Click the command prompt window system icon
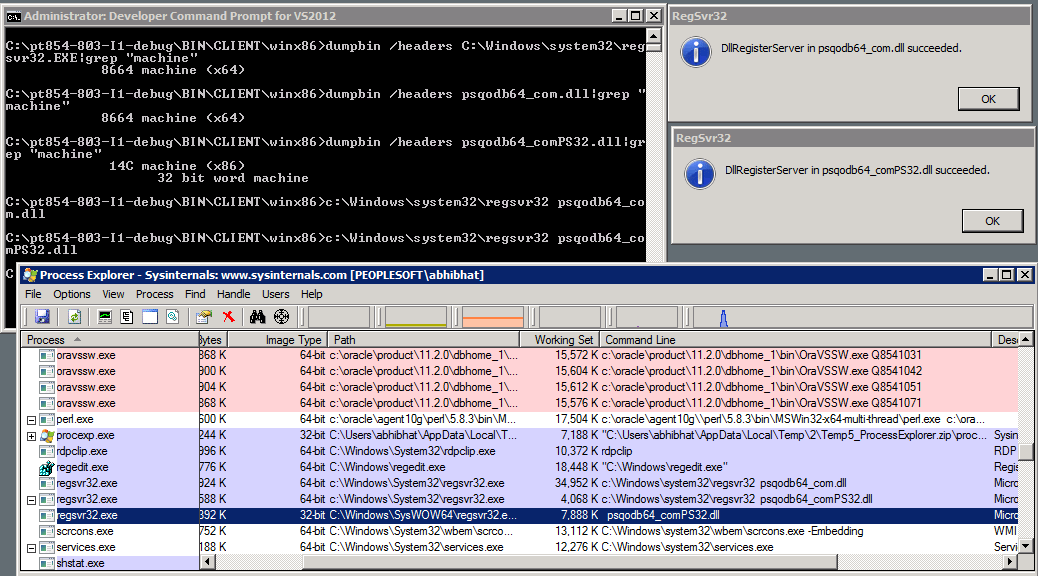Image resolution: width=1038 pixels, height=576 pixels. tap(14, 16)
